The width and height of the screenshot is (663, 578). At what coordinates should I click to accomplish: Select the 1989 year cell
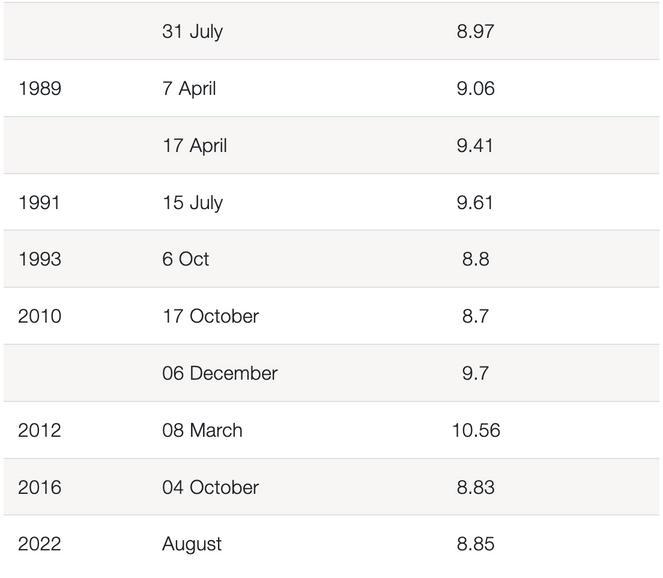coord(40,88)
